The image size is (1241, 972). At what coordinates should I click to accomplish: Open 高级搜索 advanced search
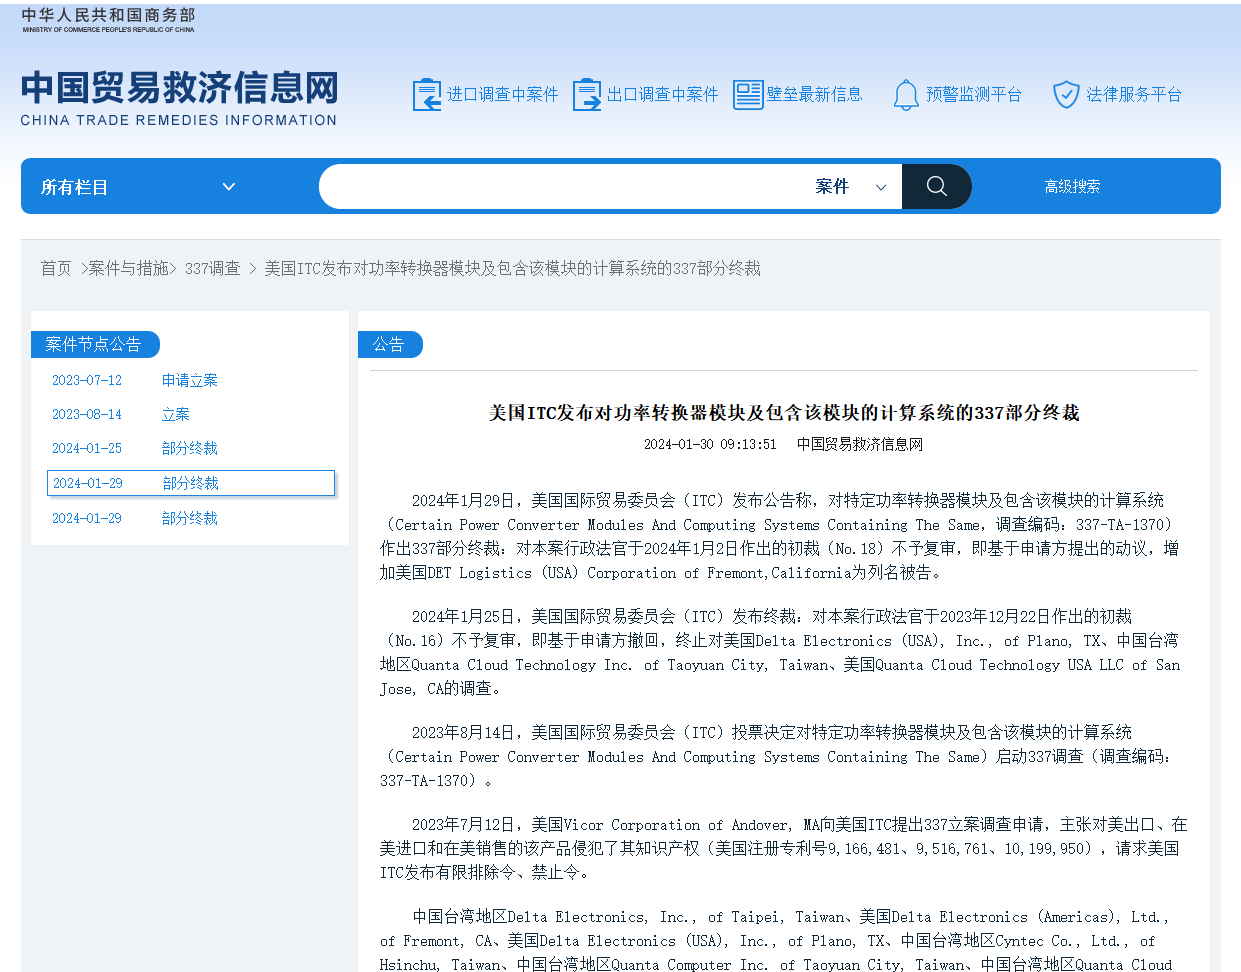click(x=1072, y=186)
